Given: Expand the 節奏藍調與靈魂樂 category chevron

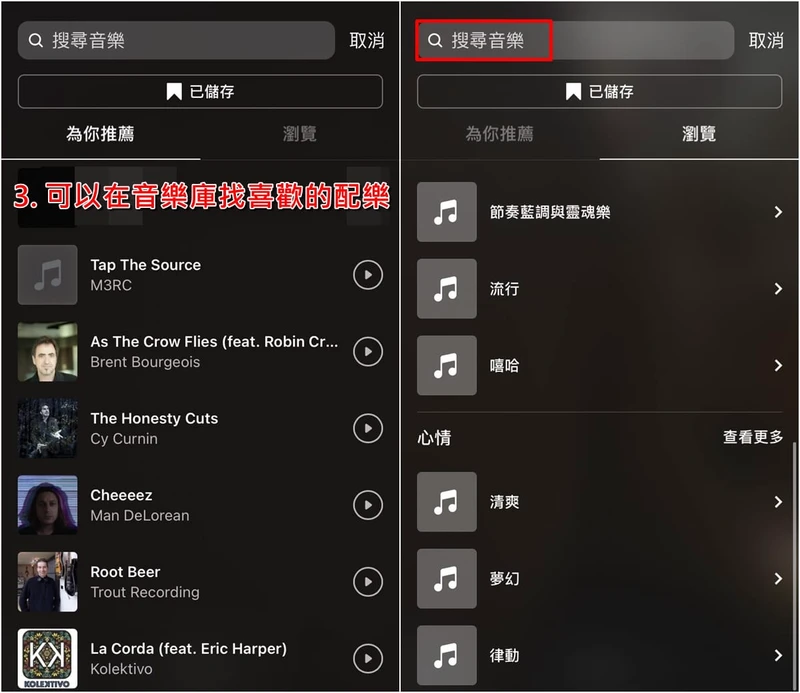Looking at the screenshot, I should pyautogui.click(x=778, y=212).
